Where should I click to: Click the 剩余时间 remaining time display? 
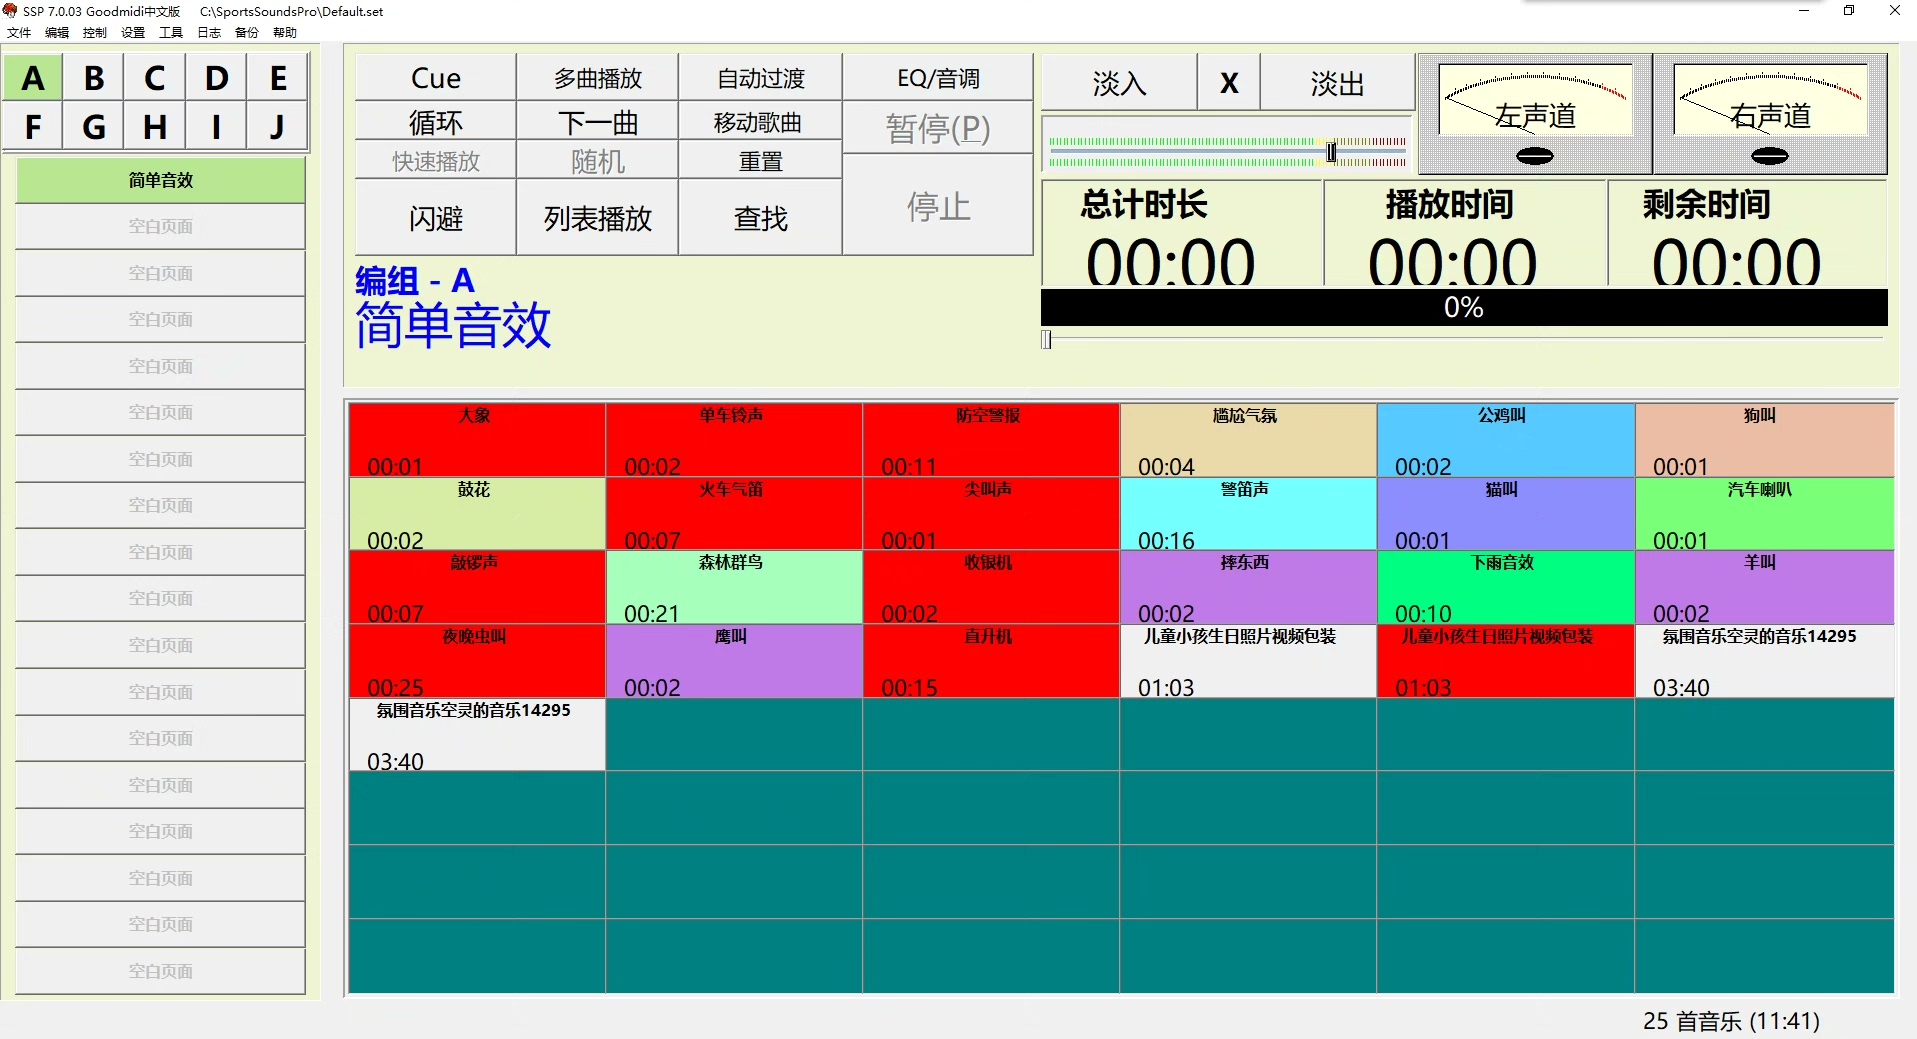pos(1748,234)
